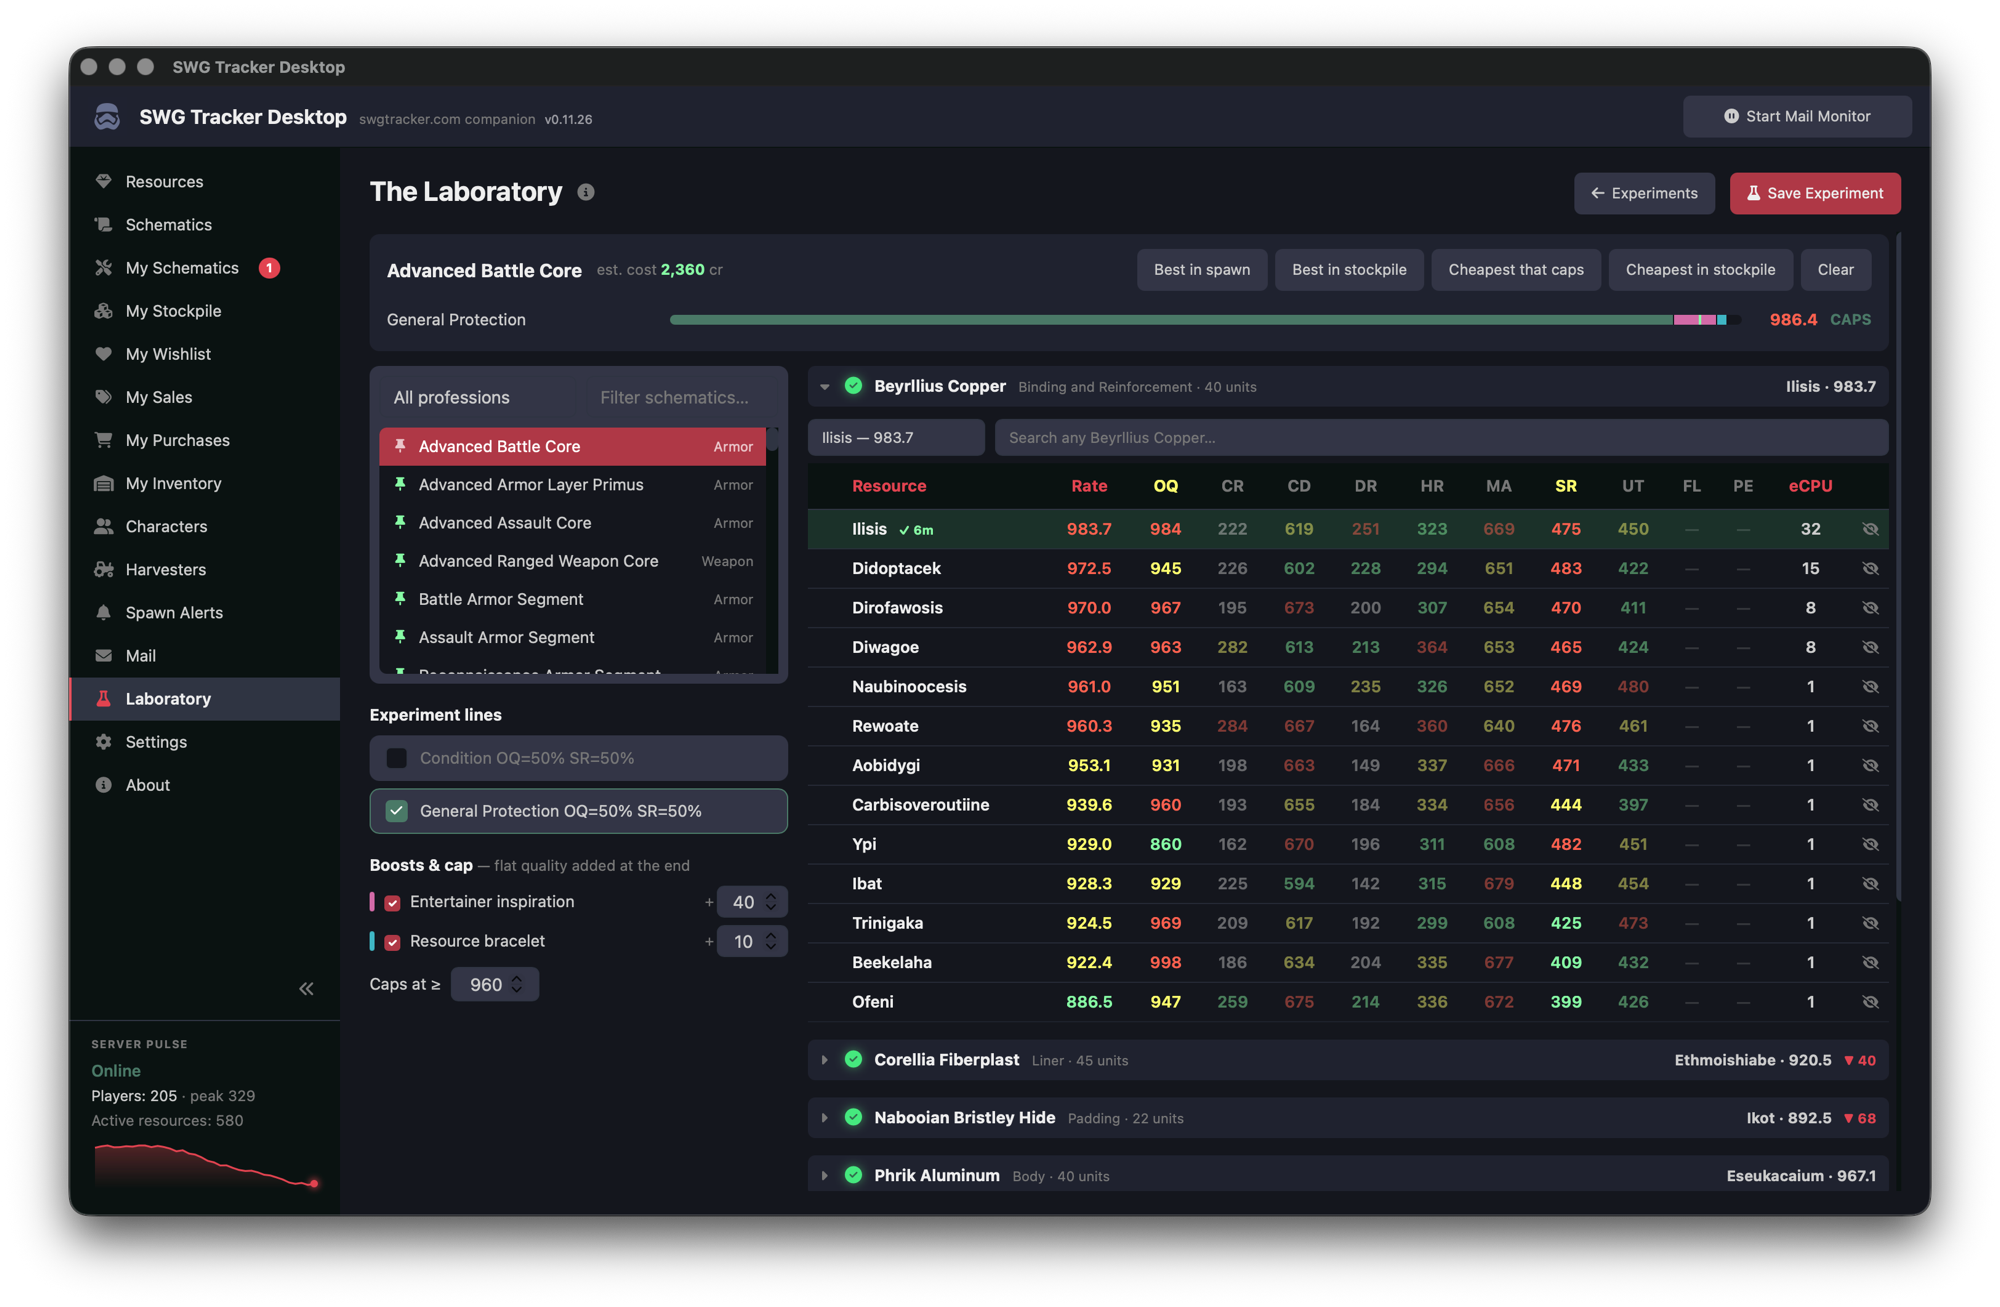Click the Resources diamond icon in sidebar

103,181
